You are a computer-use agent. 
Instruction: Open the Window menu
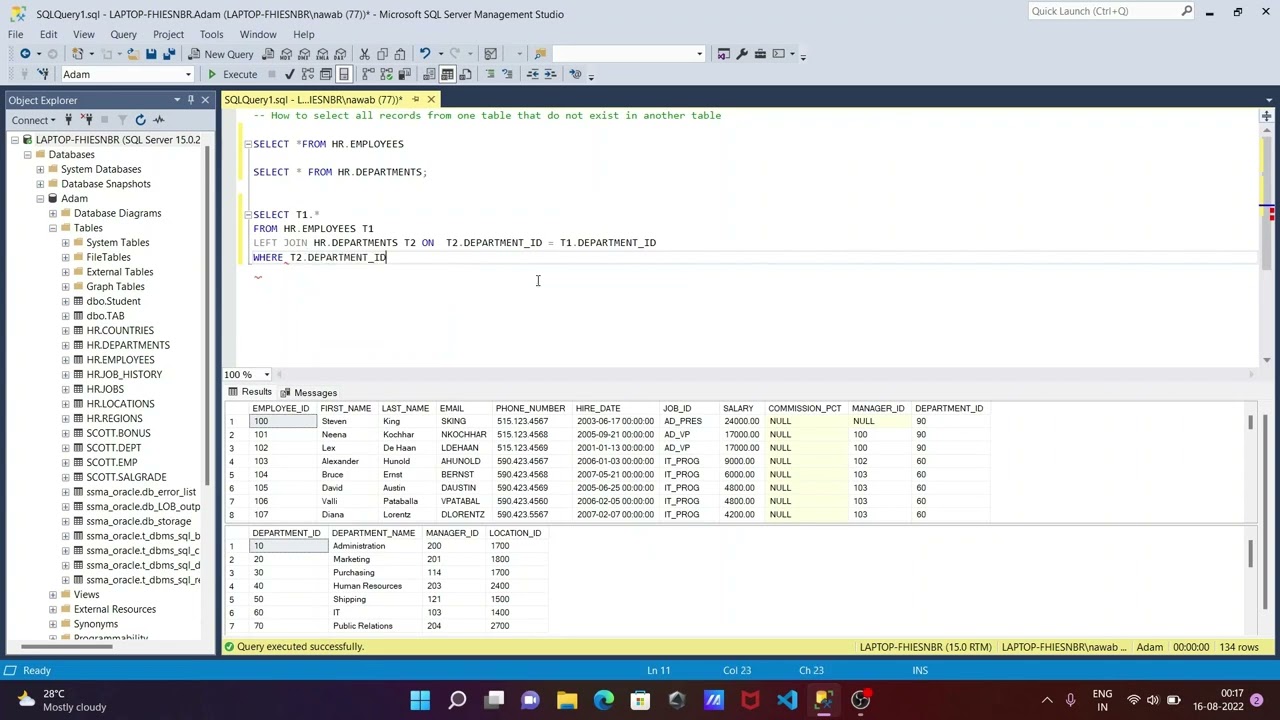pyautogui.click(x=258, y=34)
